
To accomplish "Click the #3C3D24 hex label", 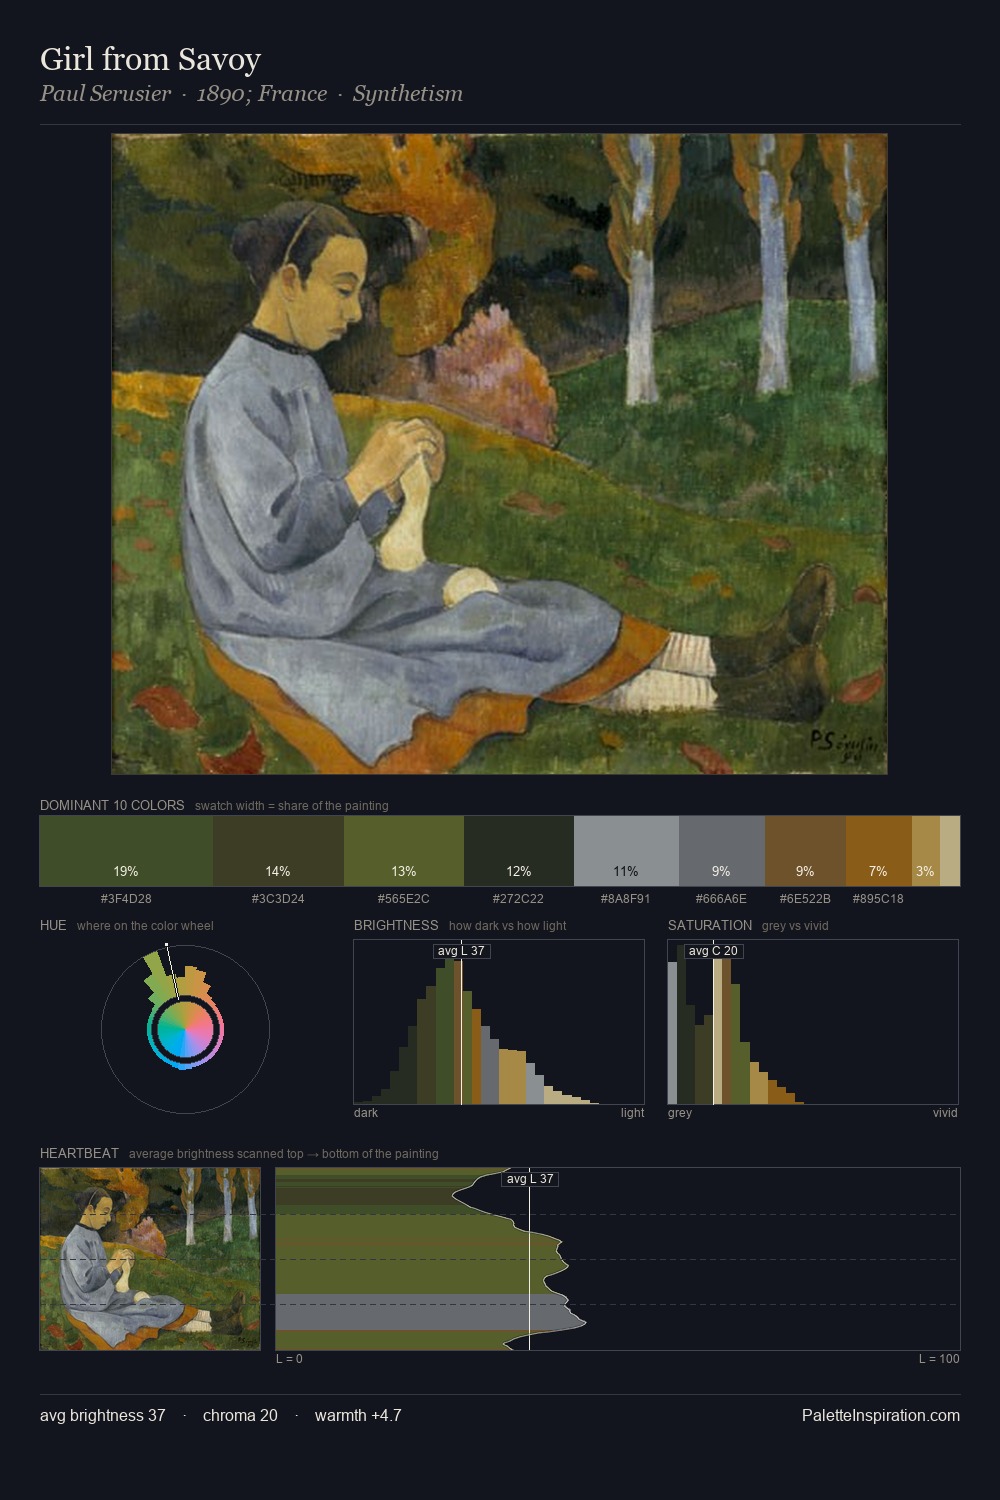I will click(x=278, y=899).
